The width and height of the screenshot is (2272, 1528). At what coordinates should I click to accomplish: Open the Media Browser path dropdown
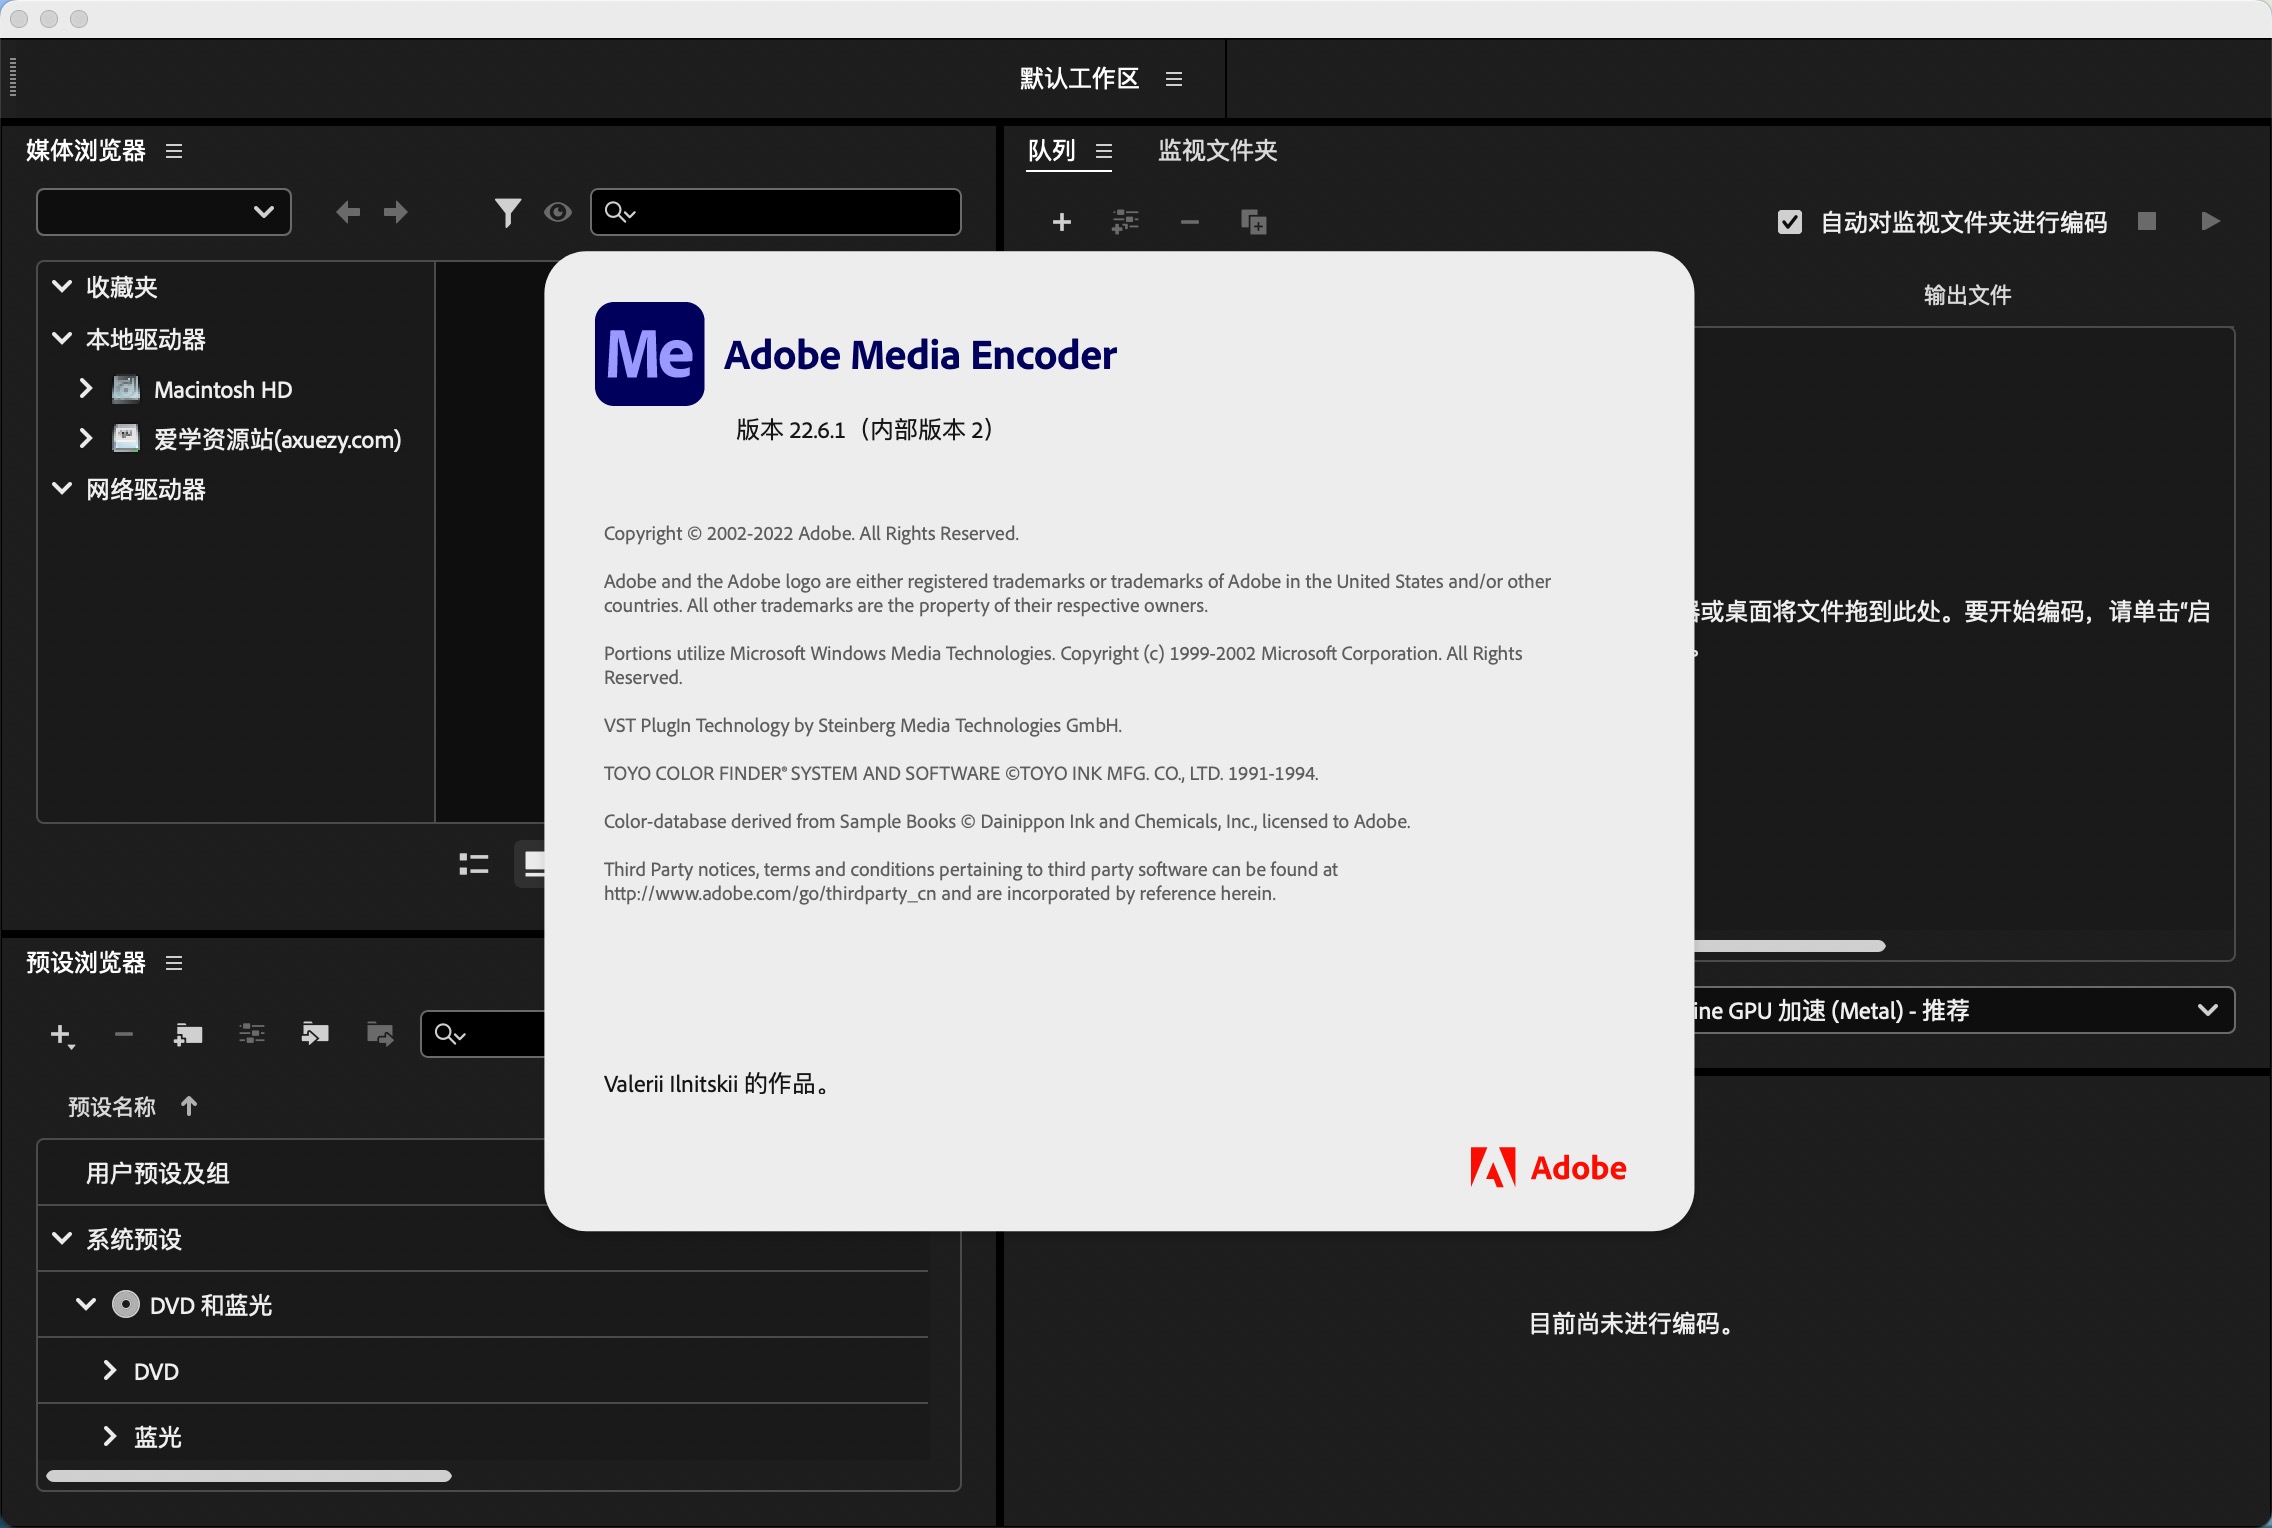tap(164, 212)
